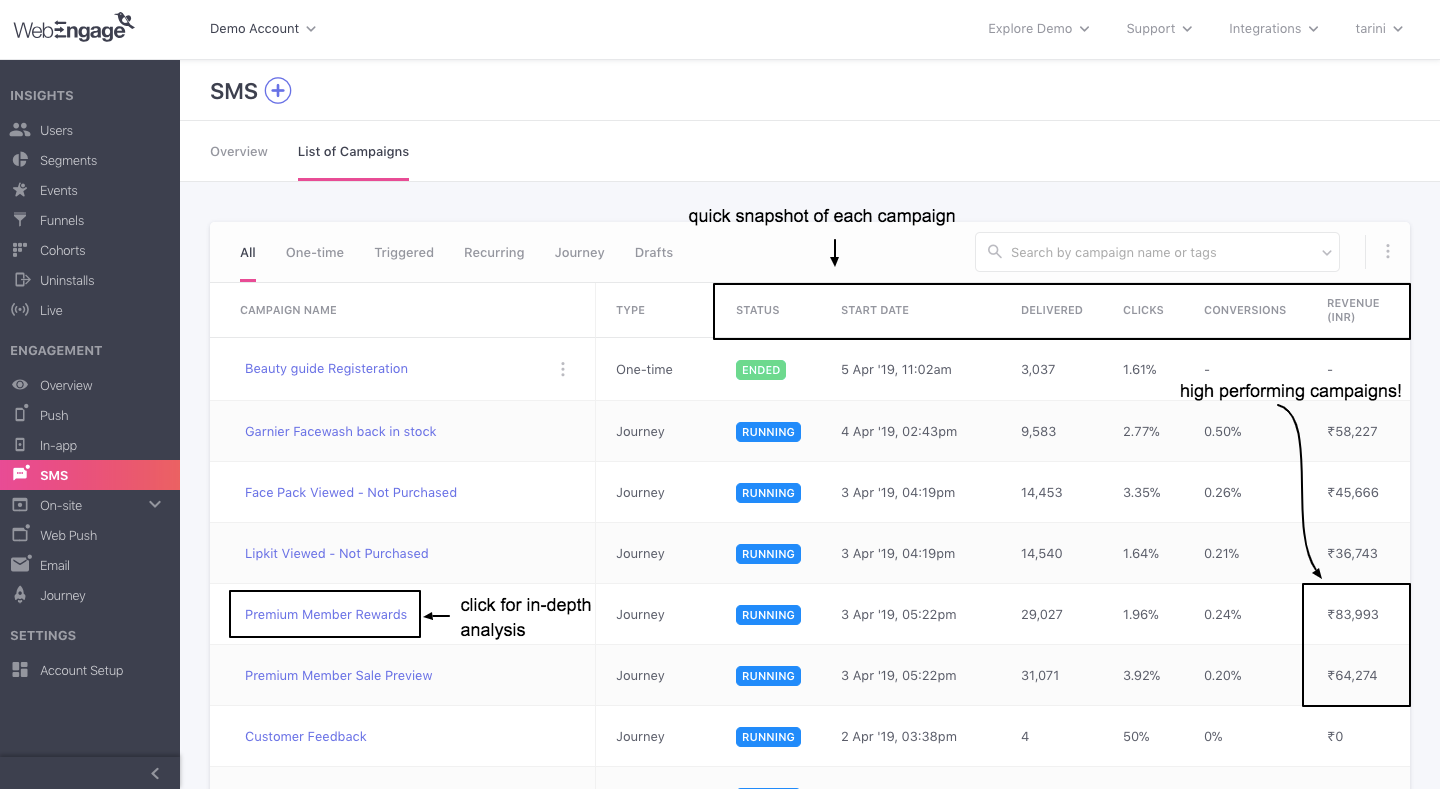Image resolution: width=1440 pixels, height=789 pixels.
Task: Click the Campaign Name column header
Action: pos(288,310)
